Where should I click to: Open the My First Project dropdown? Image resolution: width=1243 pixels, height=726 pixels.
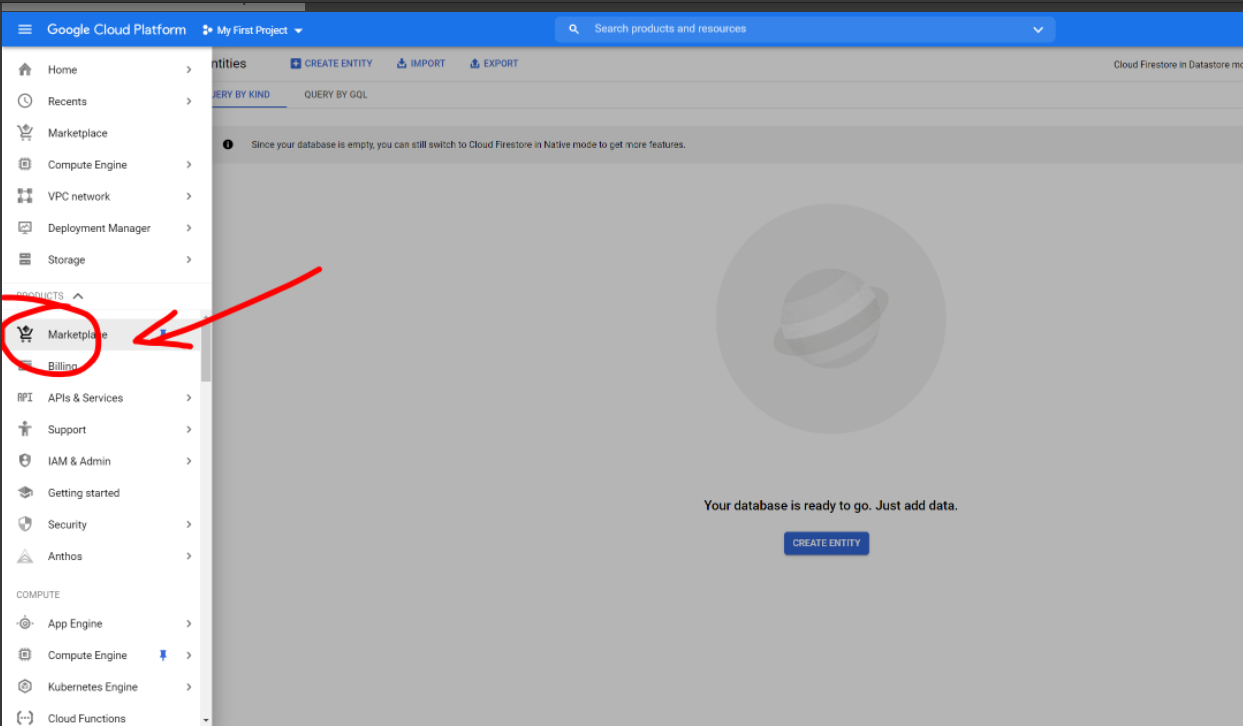[x=252, y=30]
